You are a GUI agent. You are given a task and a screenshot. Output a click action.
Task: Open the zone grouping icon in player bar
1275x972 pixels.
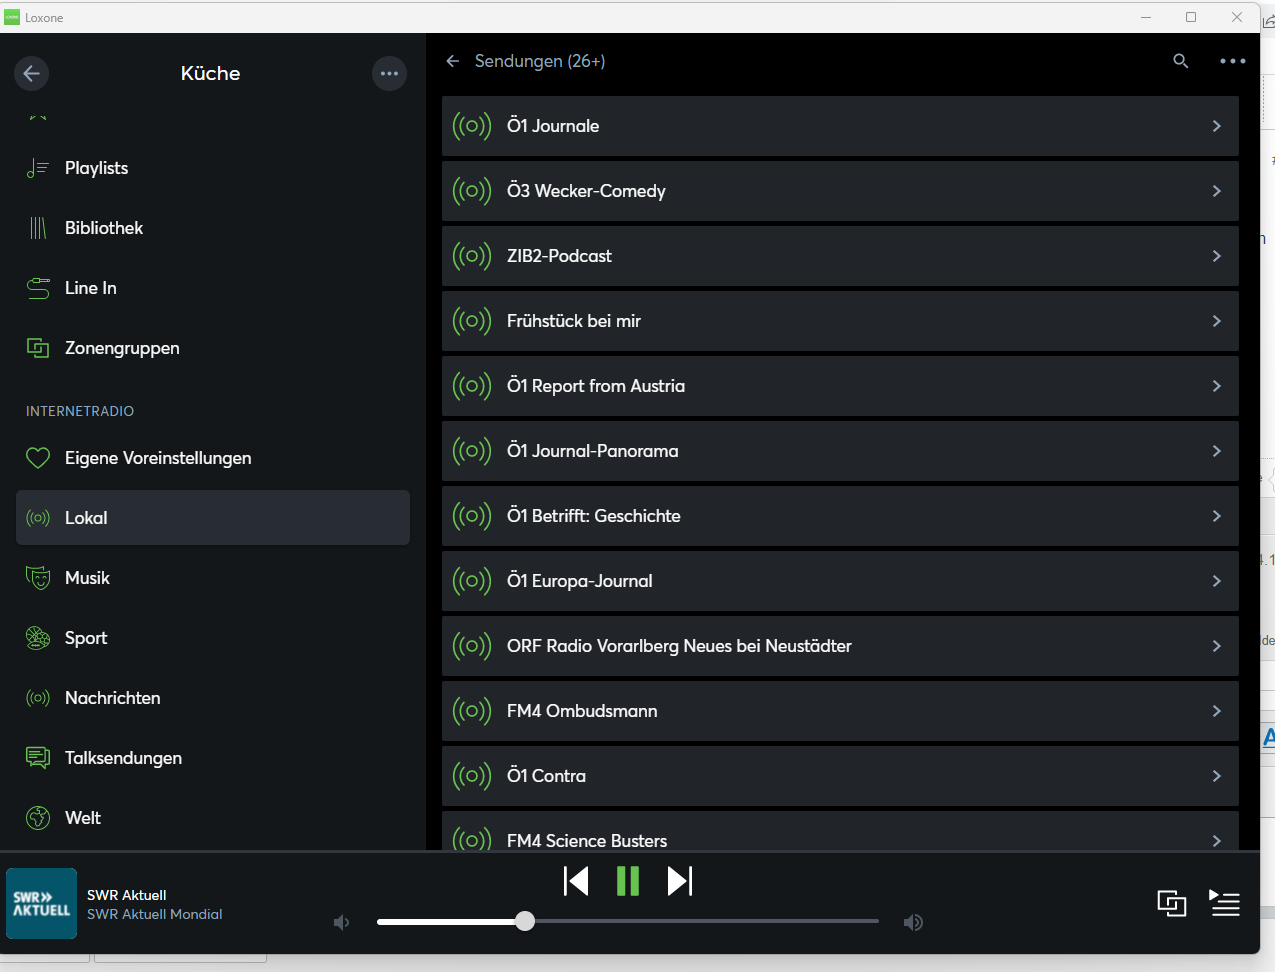[1171, 903]
